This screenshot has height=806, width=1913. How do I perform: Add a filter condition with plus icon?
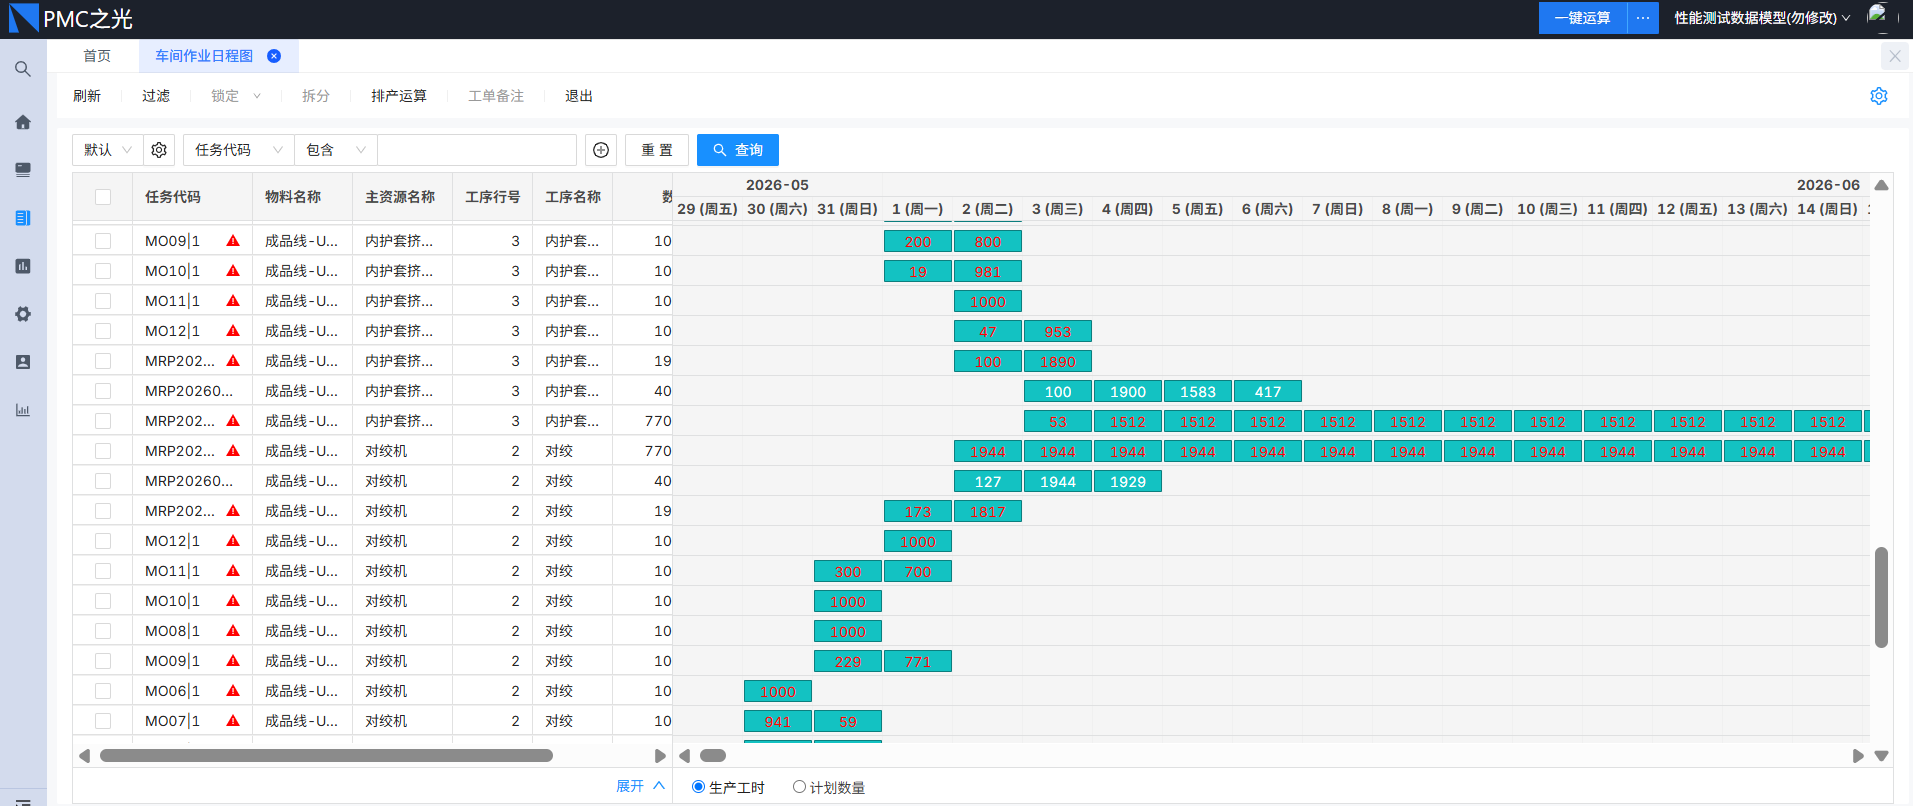(601, 150)
